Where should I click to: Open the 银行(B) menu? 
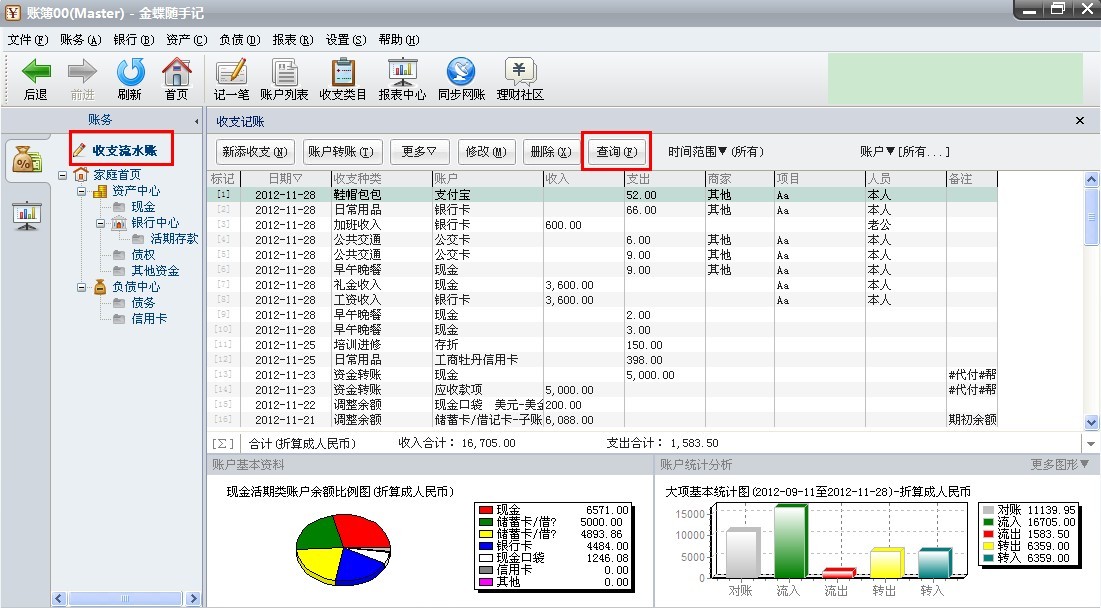[133, 40]
